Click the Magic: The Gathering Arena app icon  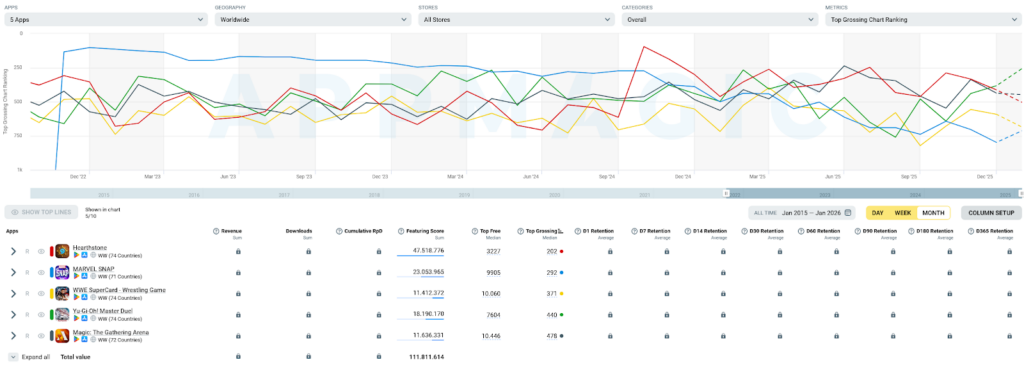coord(62,335)
